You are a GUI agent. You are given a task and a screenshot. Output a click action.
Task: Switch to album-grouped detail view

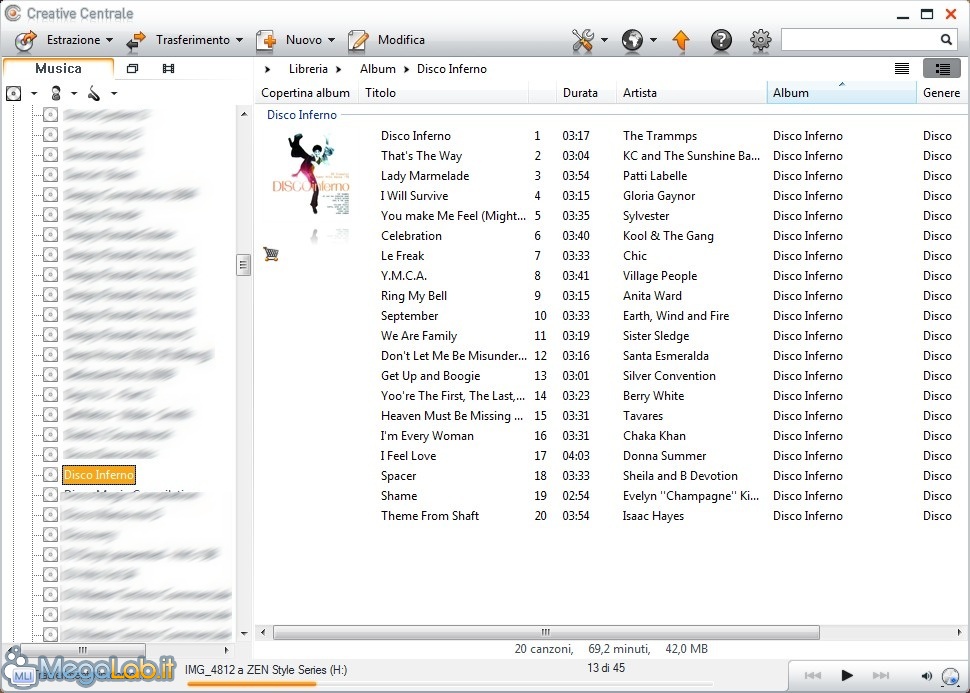click(942, 69)
